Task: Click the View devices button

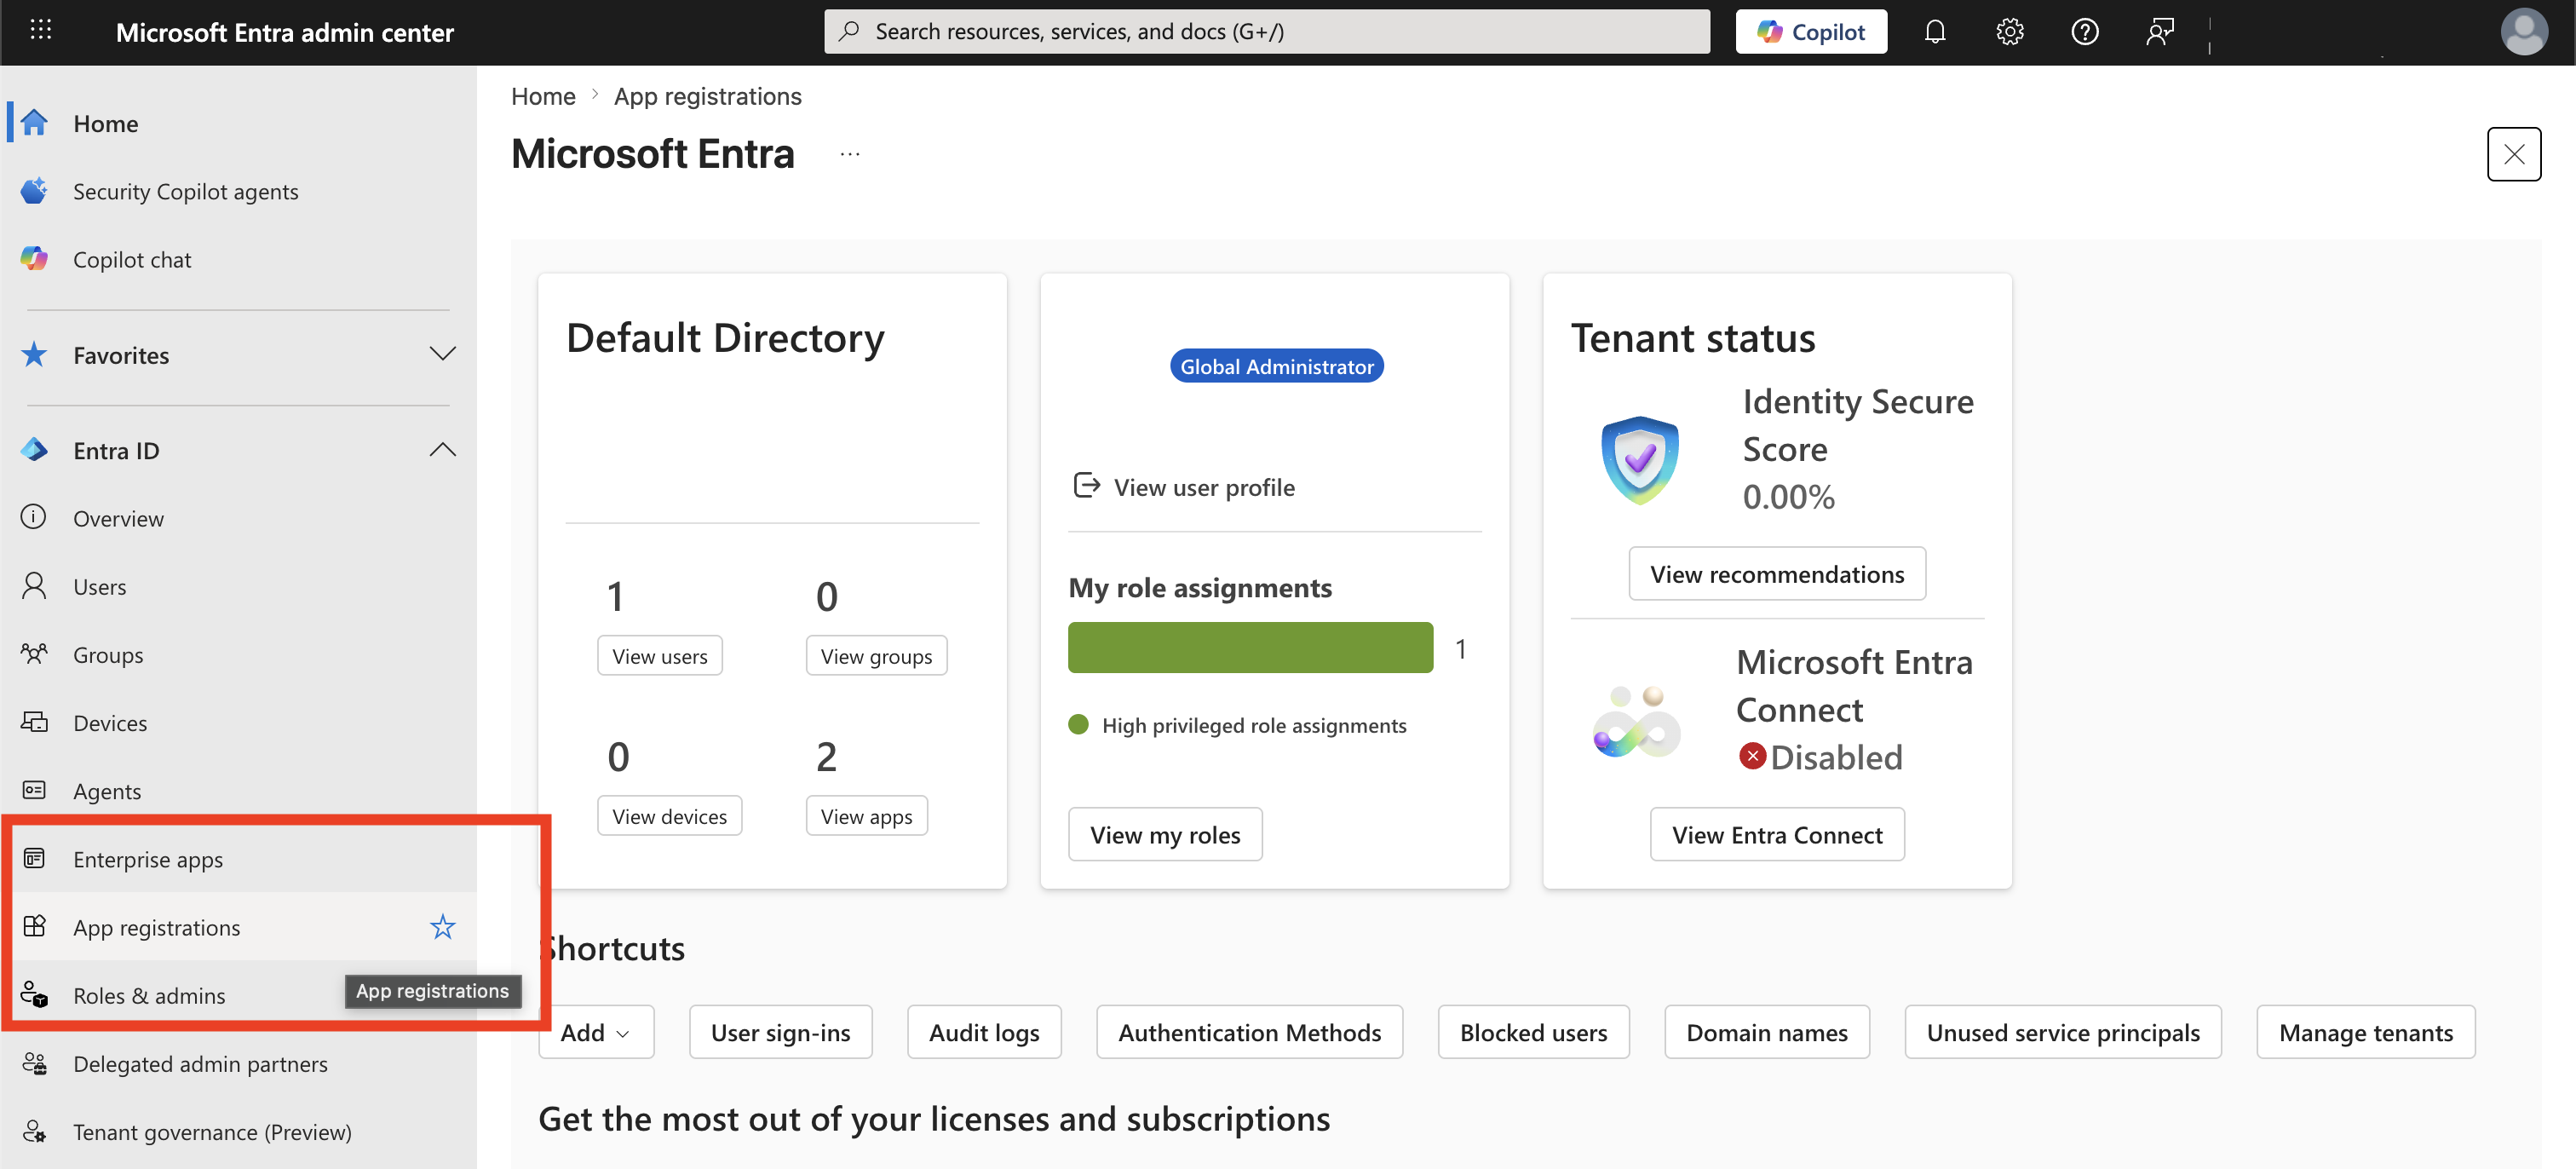Action: [x=670, y=816]
